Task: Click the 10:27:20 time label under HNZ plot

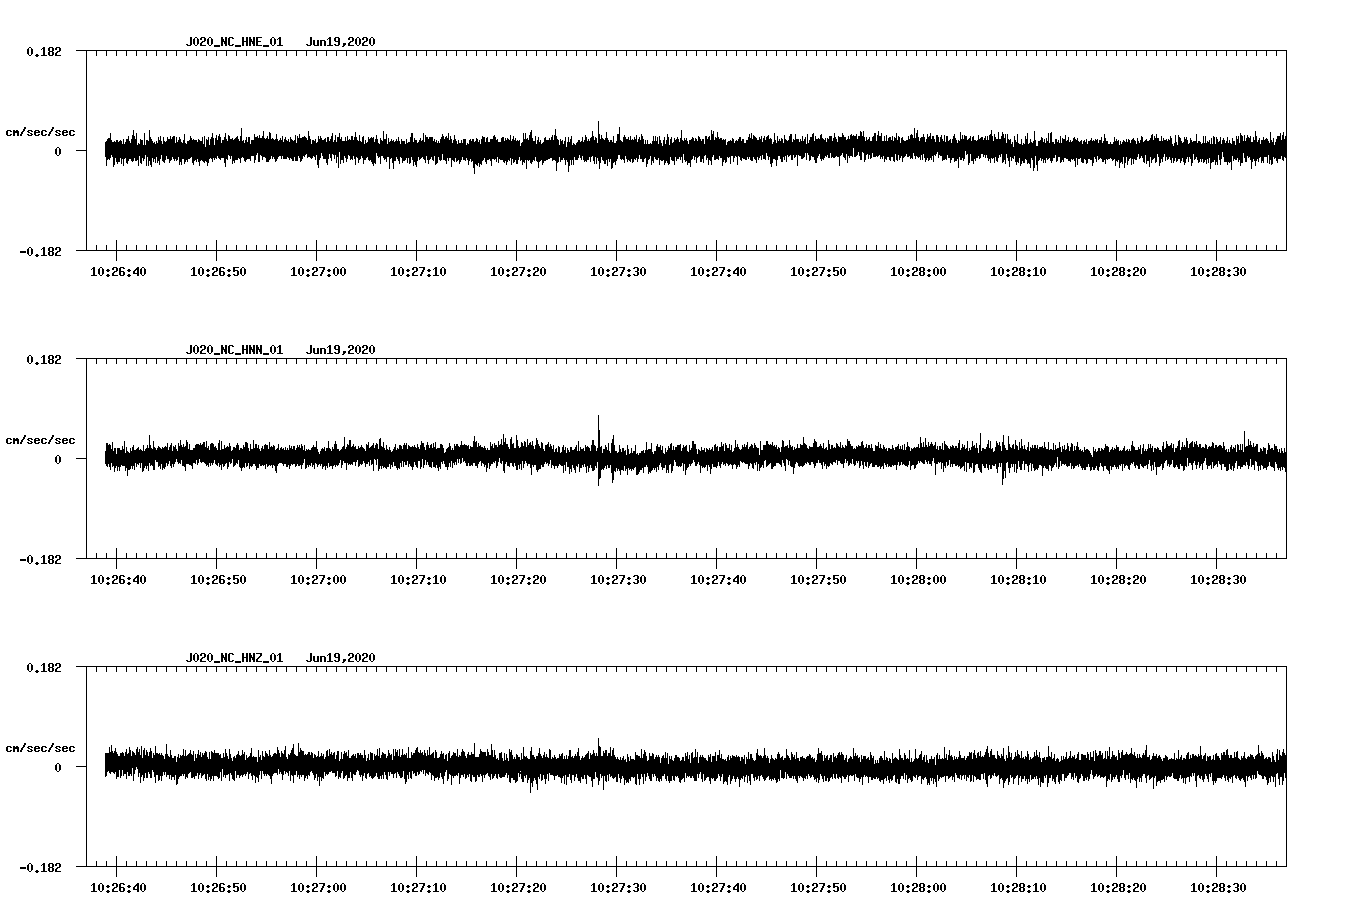Action: (x=518, y=888)
